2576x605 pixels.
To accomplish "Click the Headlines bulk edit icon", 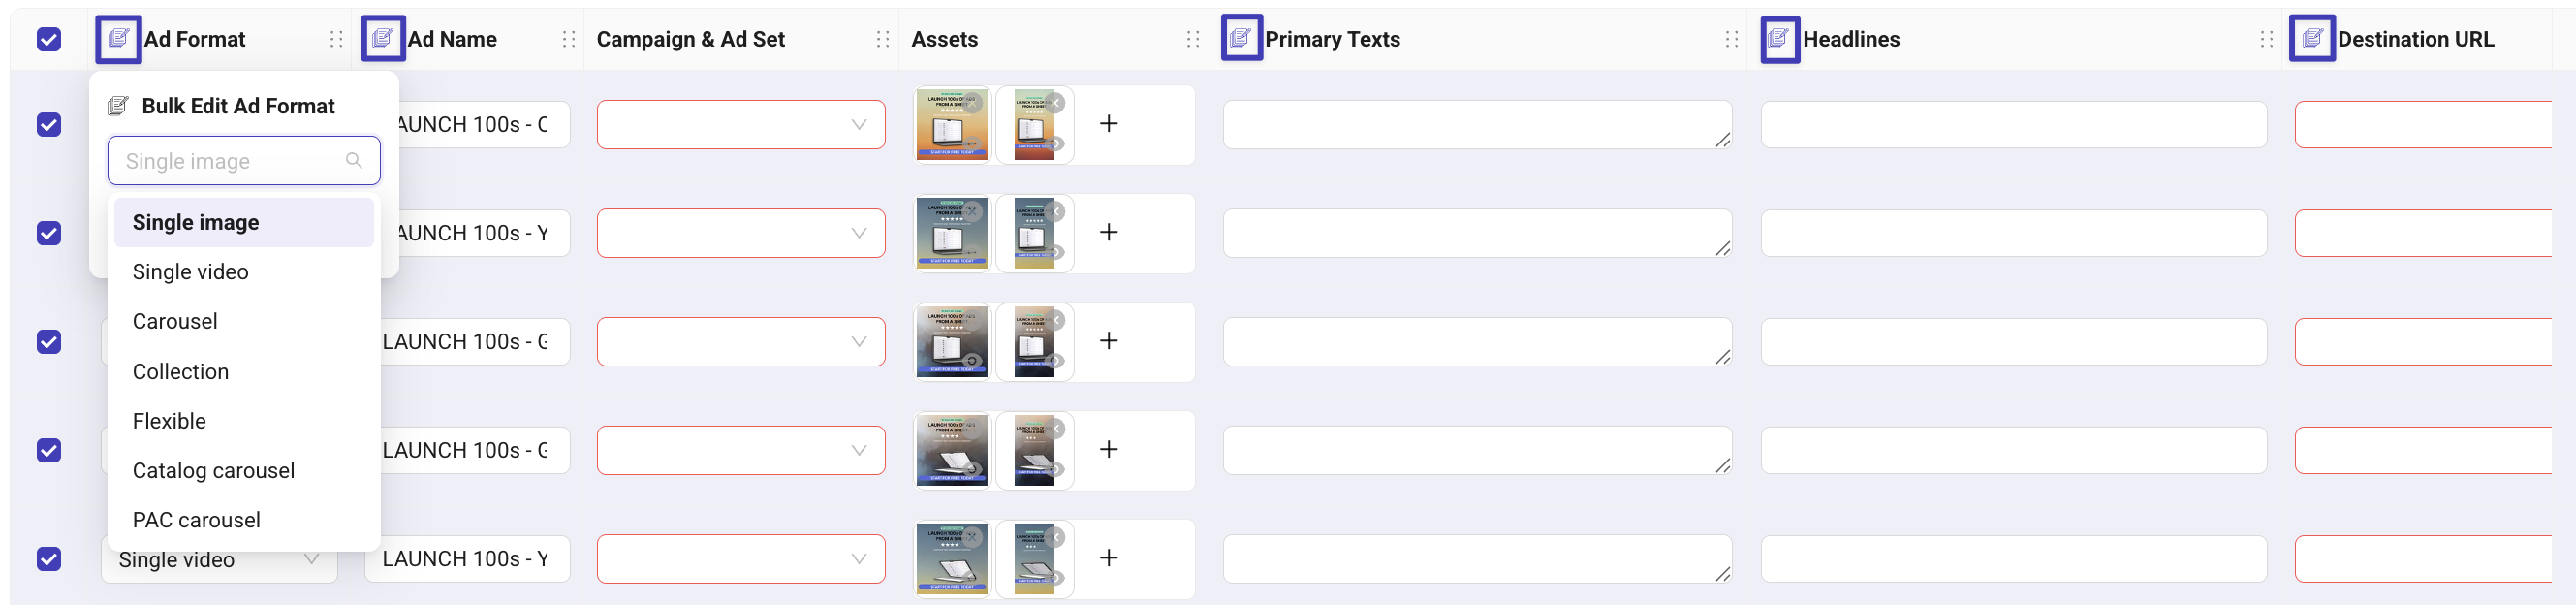I will 1779,39.
